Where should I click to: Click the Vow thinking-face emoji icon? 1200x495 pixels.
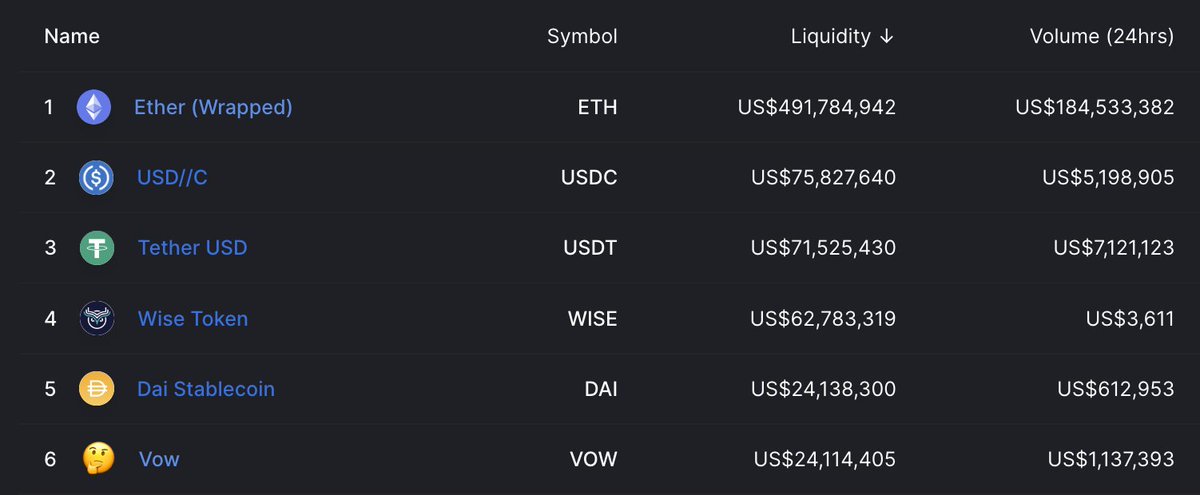click(97, 460)
